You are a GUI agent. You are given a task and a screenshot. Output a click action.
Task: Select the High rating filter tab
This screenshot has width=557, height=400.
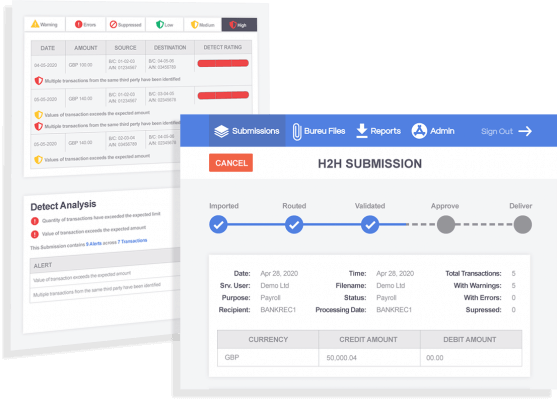[239, 25]
